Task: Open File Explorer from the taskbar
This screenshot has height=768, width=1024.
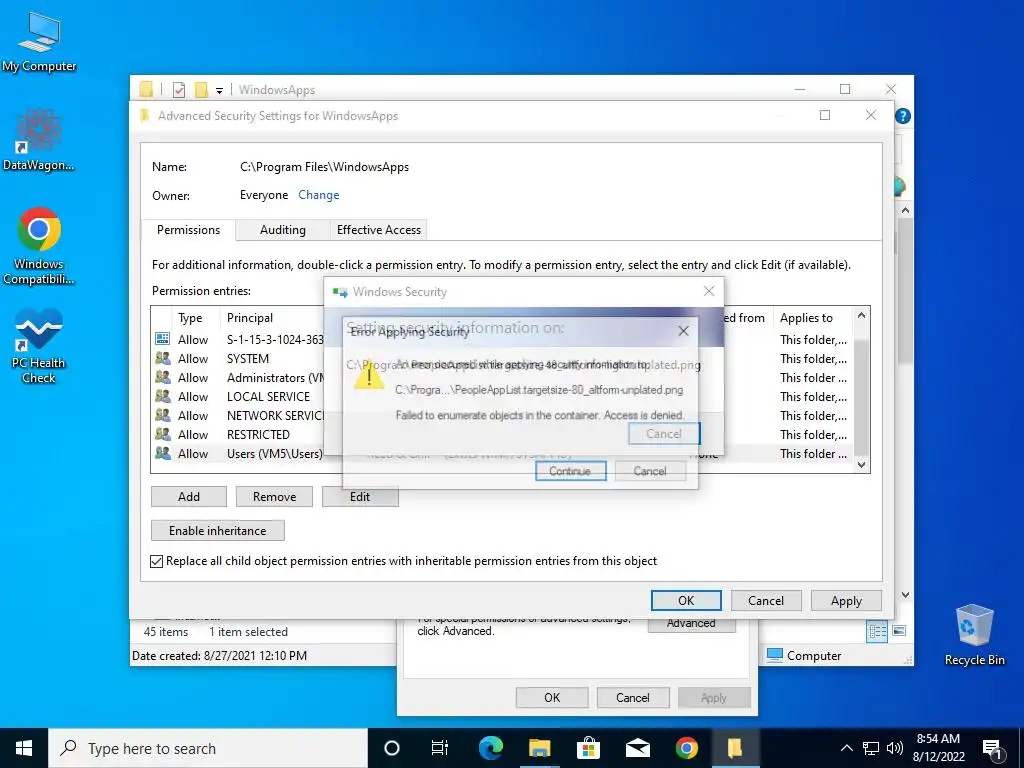Action: tap(539, 748)
